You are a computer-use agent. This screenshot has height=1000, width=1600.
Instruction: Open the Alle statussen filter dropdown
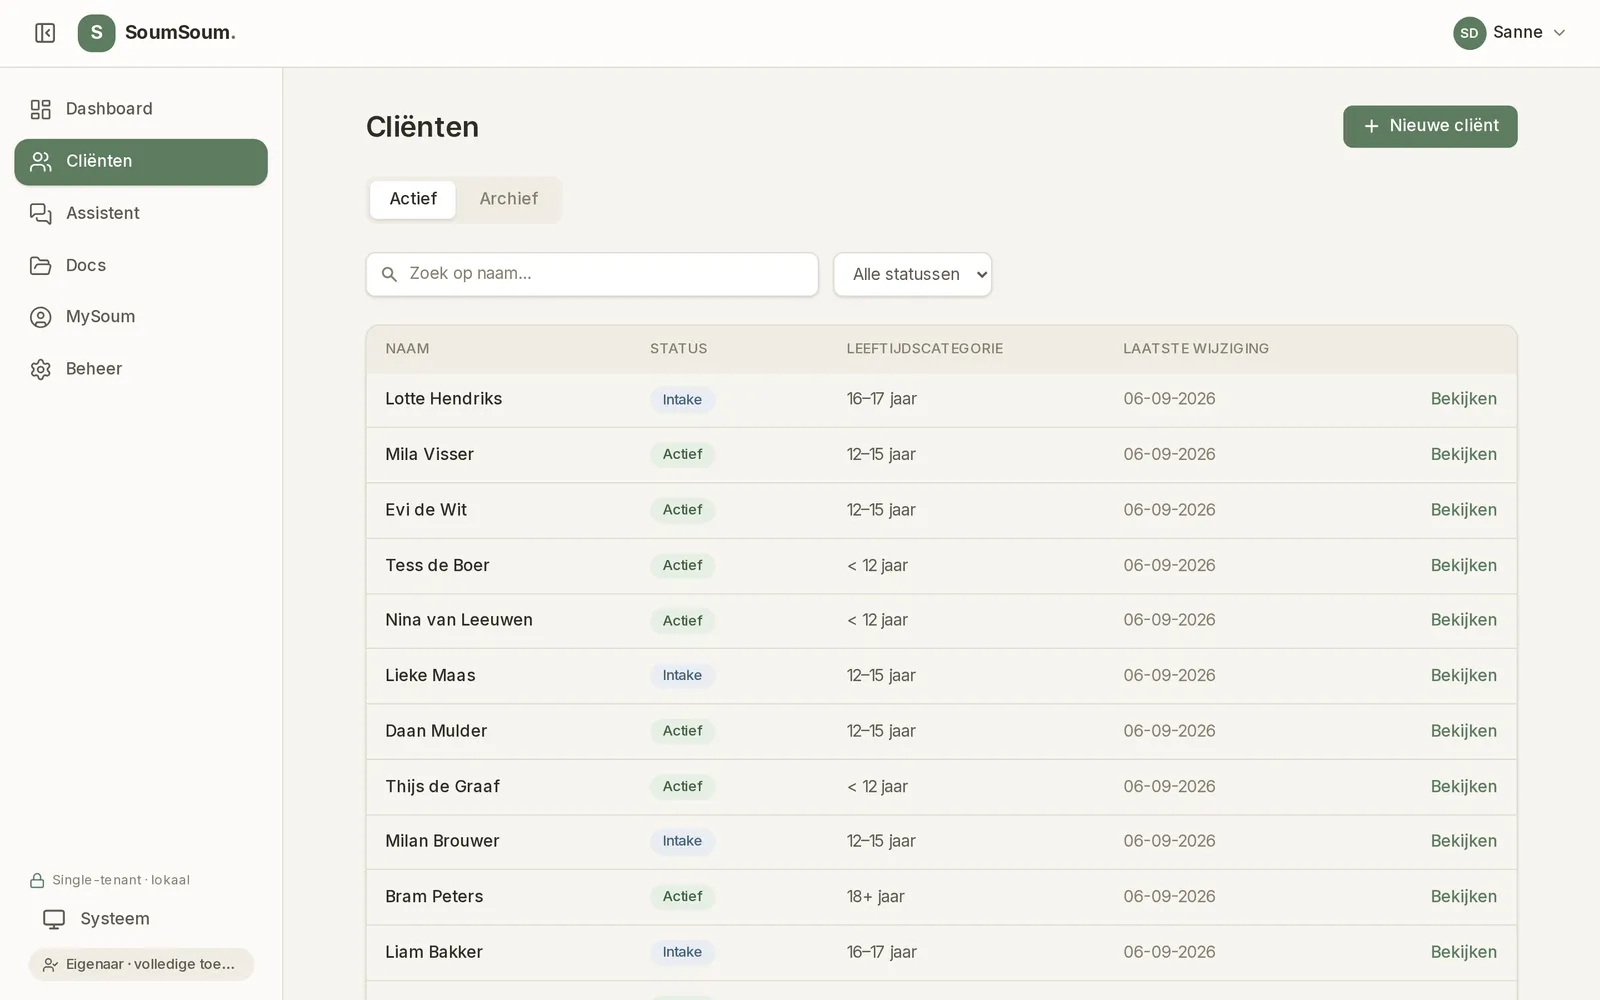click(912, 274)
